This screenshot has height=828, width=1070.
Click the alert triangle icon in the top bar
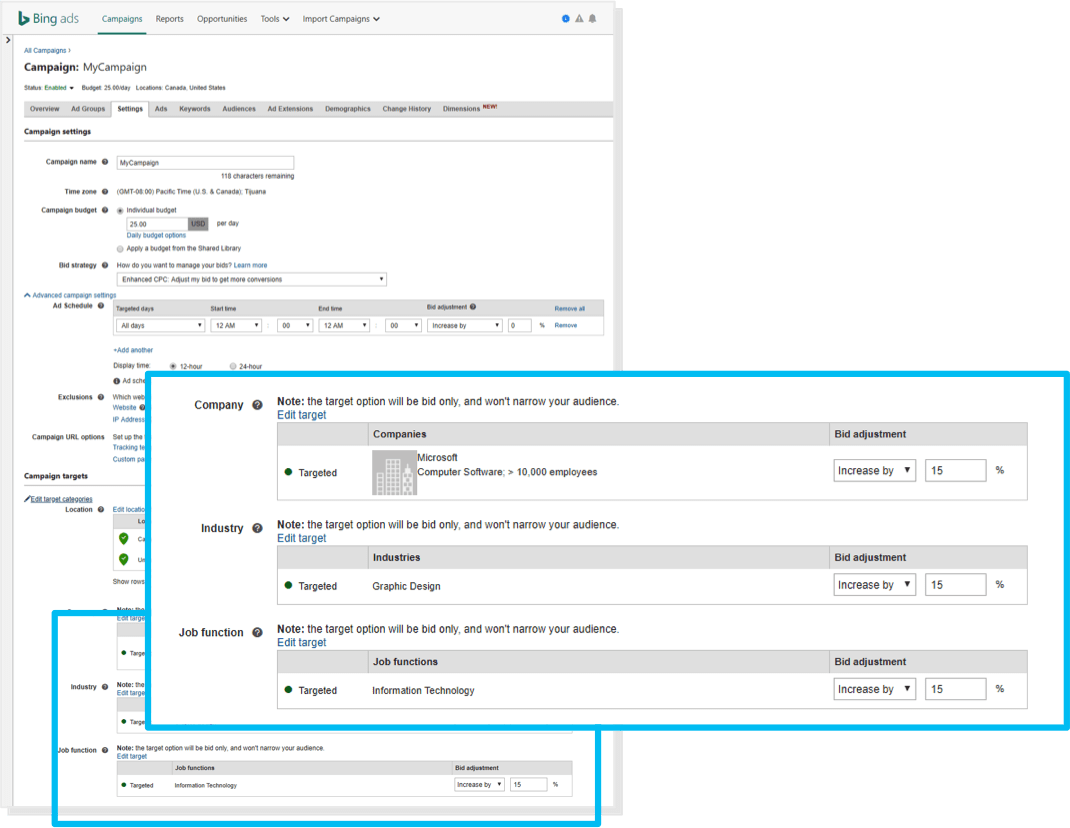(578, 17)
